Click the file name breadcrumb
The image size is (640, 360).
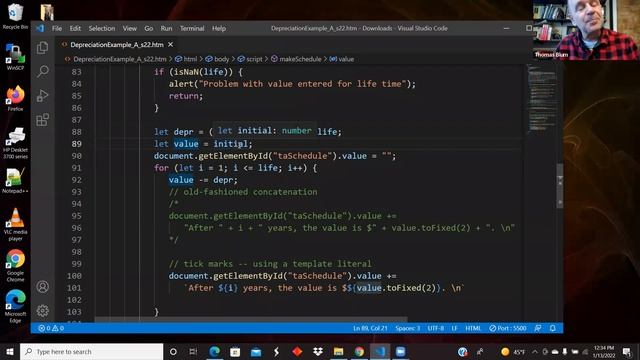pyautogui.click(x=116, y=59)
